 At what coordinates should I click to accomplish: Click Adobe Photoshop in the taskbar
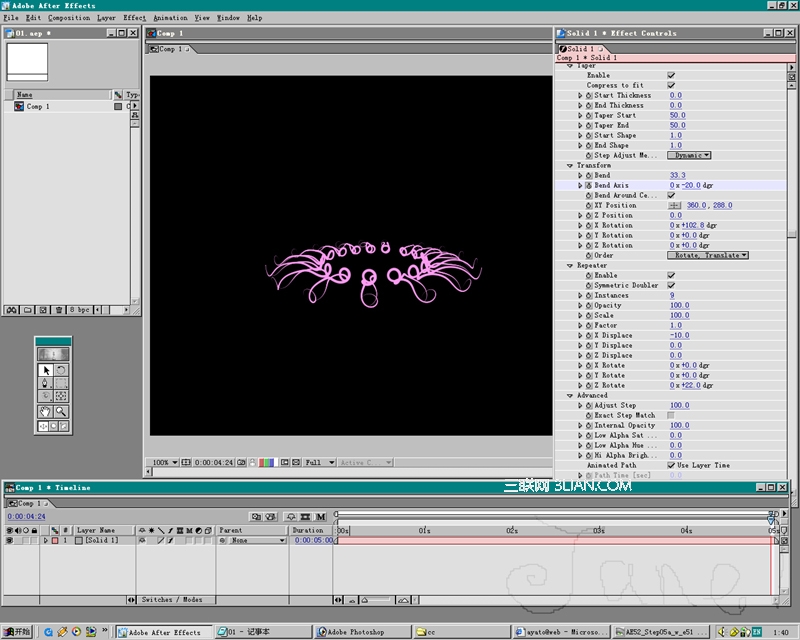[355, 632]
